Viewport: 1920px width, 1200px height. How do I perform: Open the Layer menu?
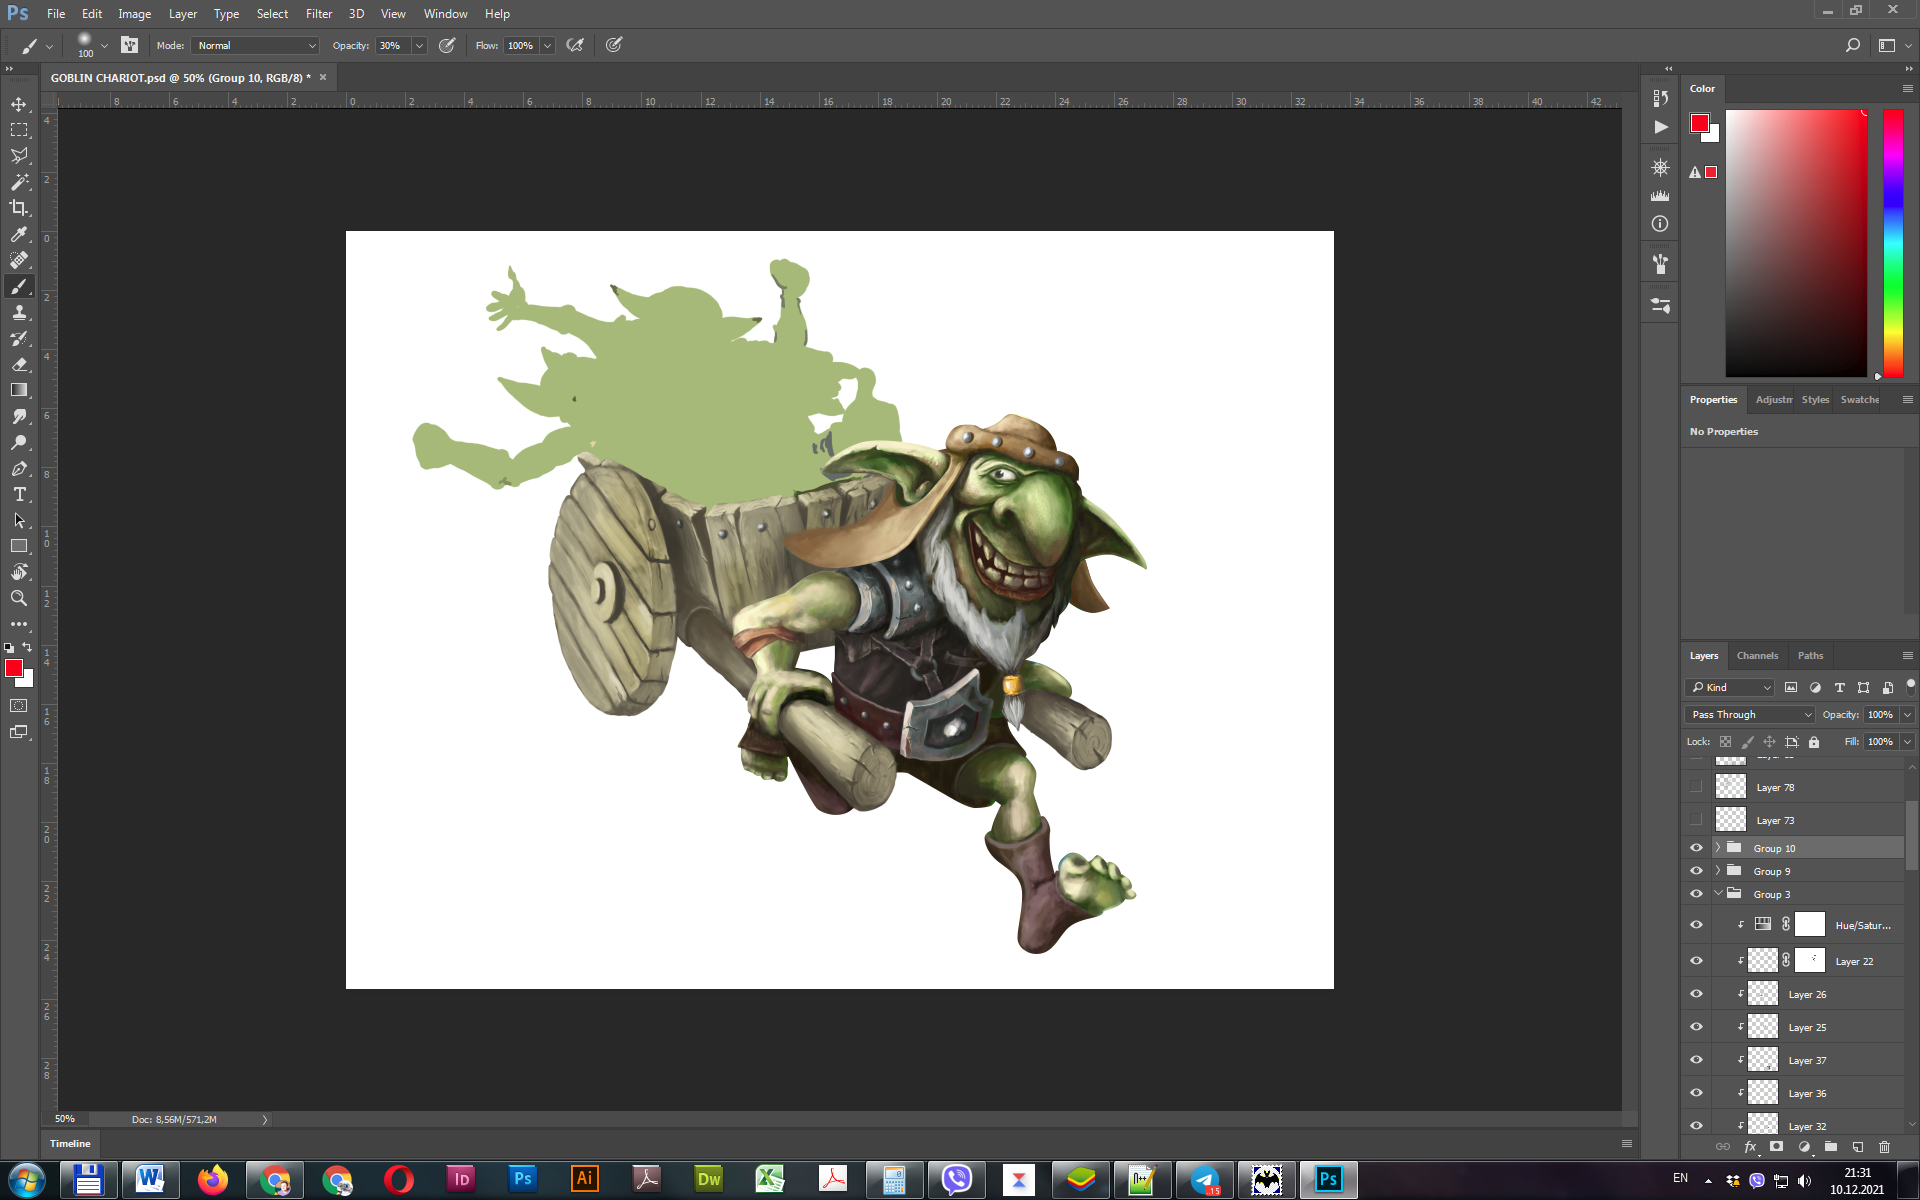click(x=182, y=14)
